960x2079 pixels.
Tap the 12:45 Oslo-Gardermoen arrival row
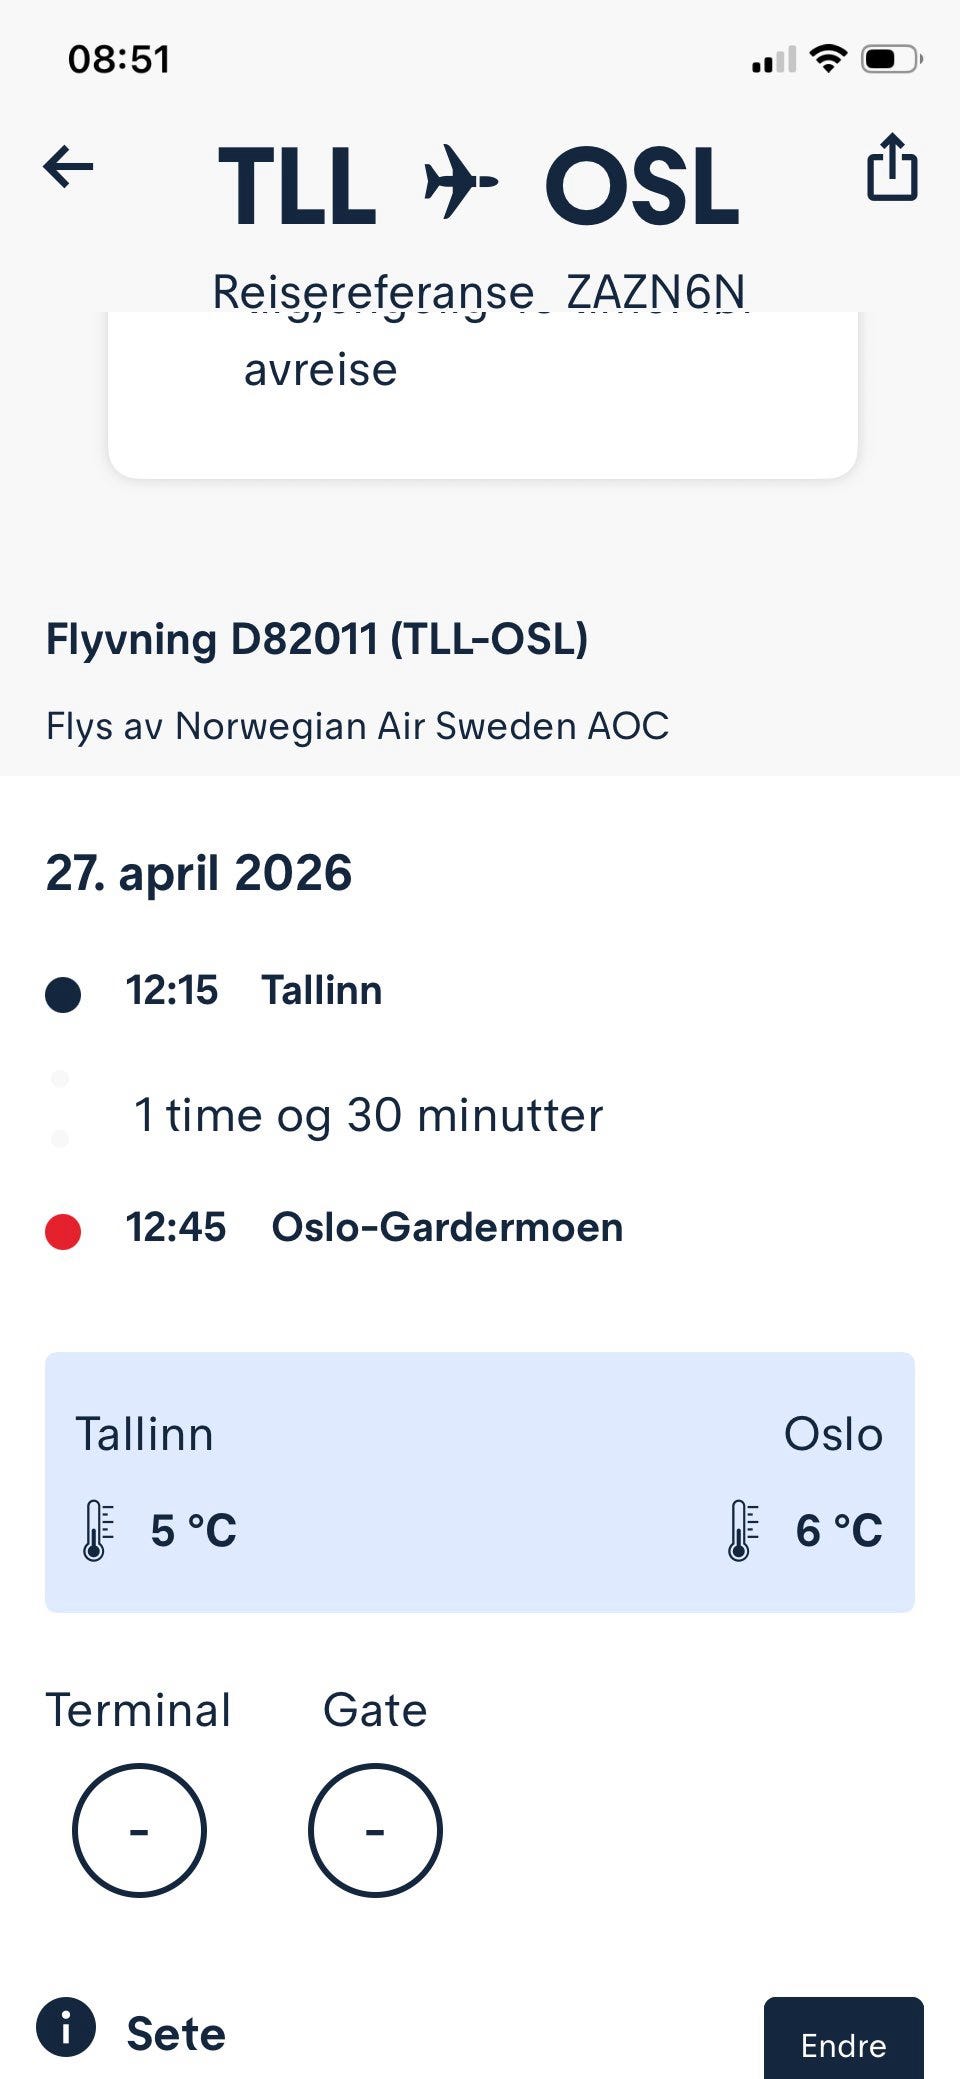[374, 1228]
